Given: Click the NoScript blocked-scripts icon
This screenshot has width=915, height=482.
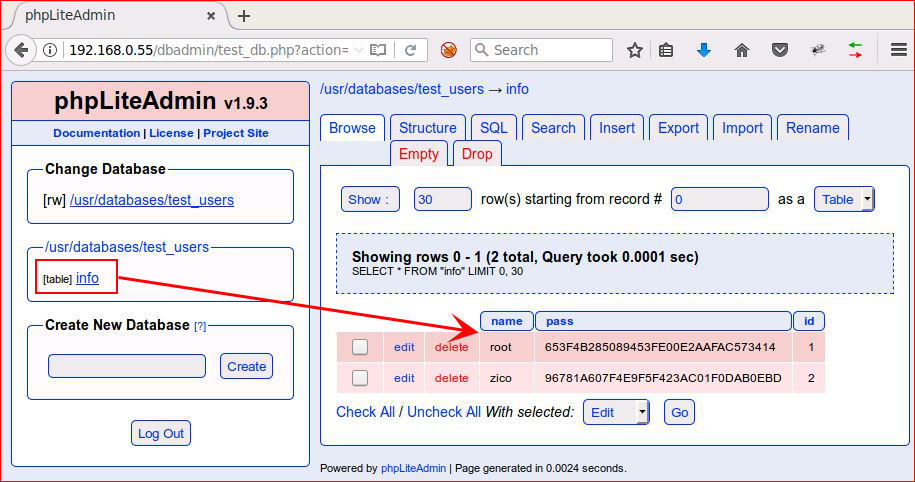Looking at the screenshot, I should (x=448, y=50).
